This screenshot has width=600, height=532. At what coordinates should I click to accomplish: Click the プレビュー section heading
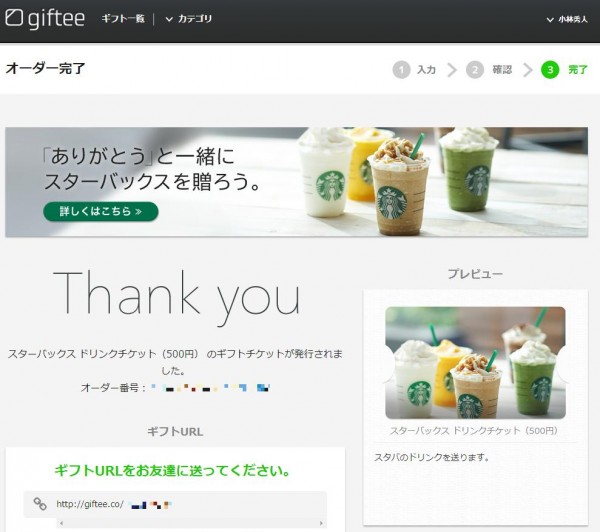click(475, 274)
